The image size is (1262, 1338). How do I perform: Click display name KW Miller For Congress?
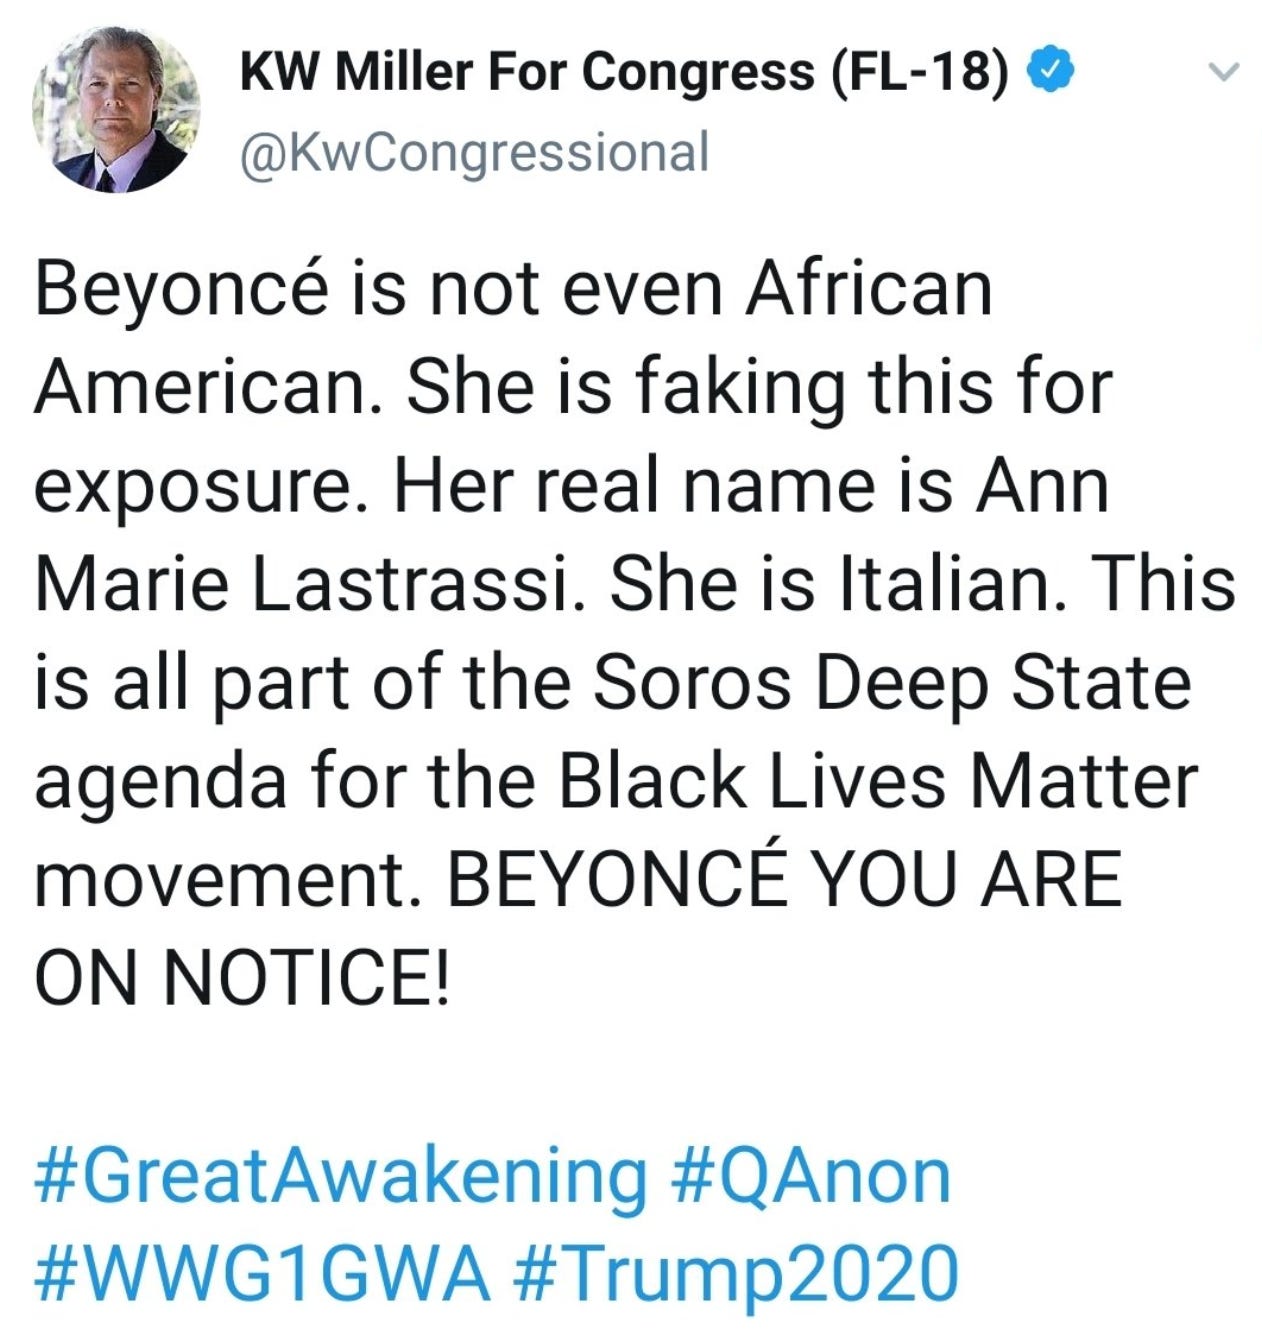(528, 72)
